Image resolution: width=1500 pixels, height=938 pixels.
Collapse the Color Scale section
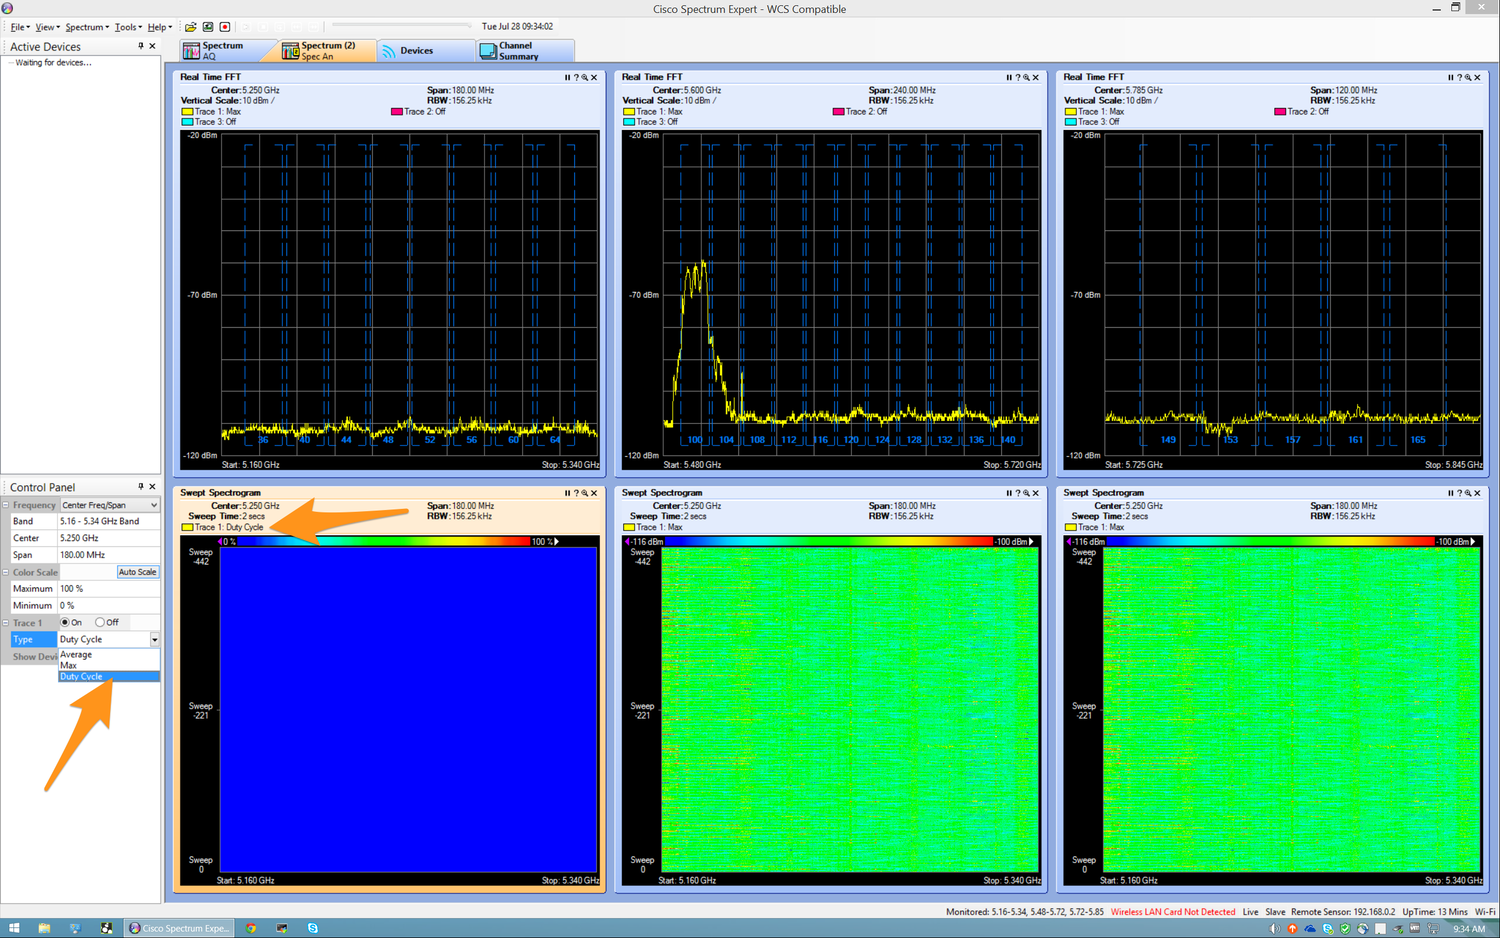coord(6,572)
